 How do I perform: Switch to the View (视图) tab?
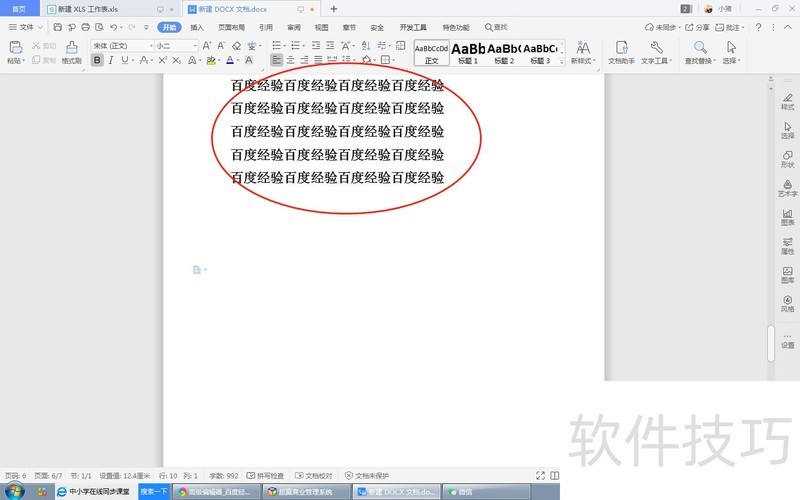coord(321,28)
